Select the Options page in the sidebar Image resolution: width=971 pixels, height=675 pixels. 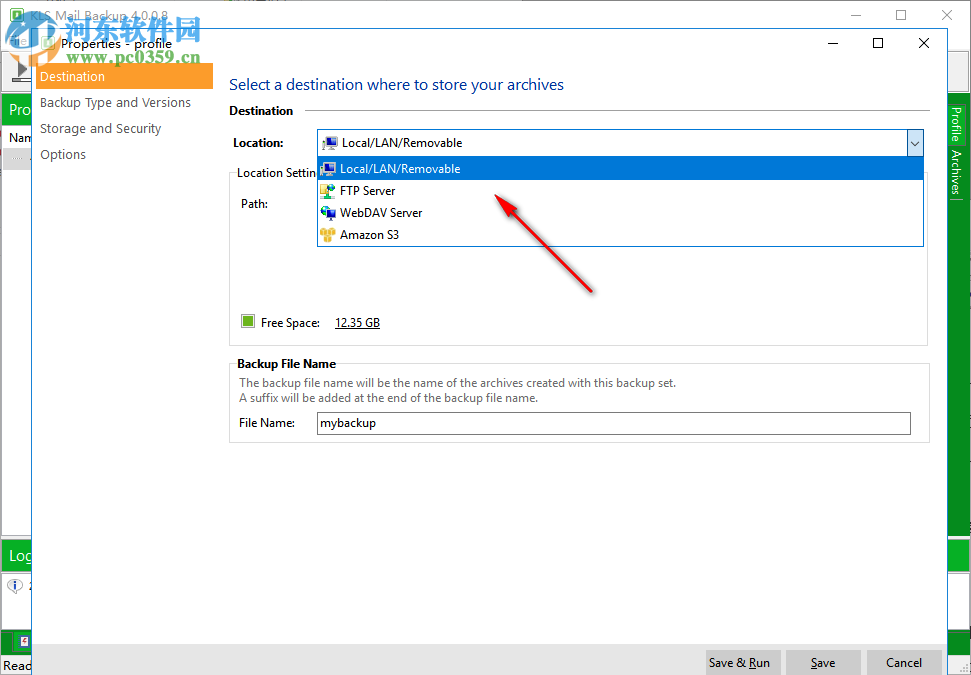click(62, 154)
